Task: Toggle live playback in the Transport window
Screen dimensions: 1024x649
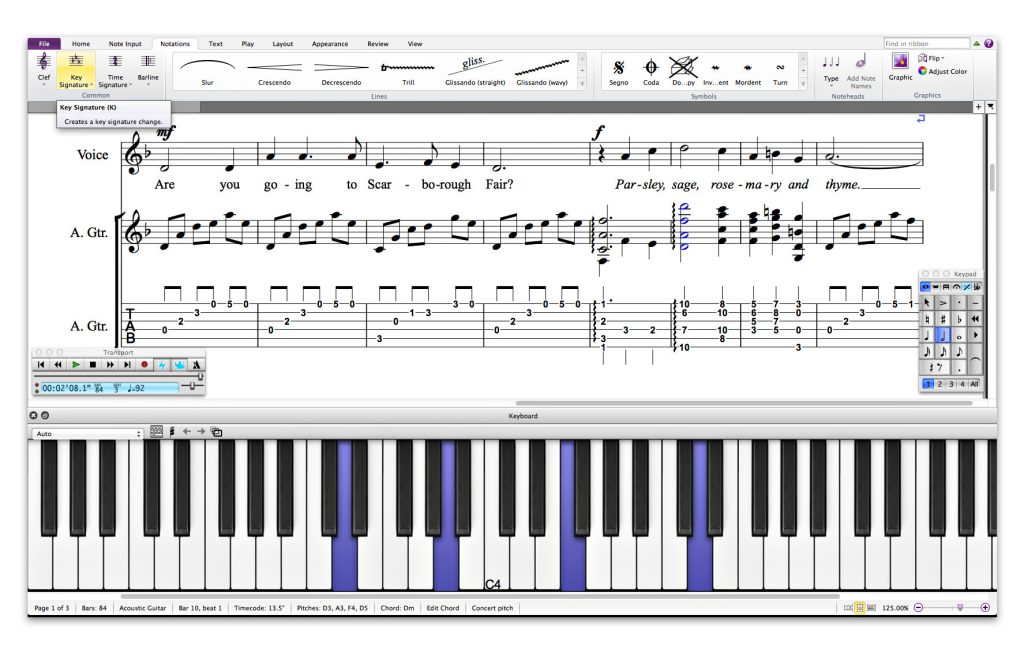Action: pos(163,365)
